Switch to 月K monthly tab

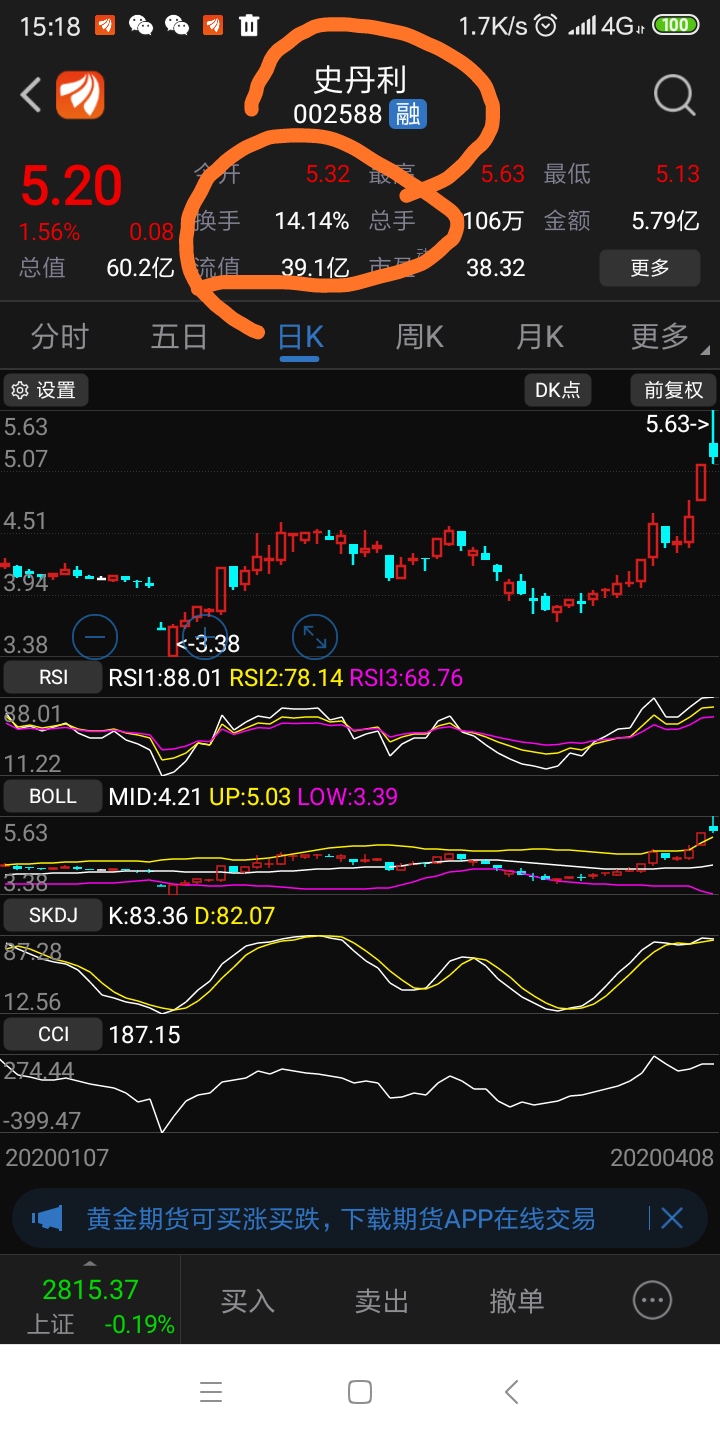coord(540,337)
